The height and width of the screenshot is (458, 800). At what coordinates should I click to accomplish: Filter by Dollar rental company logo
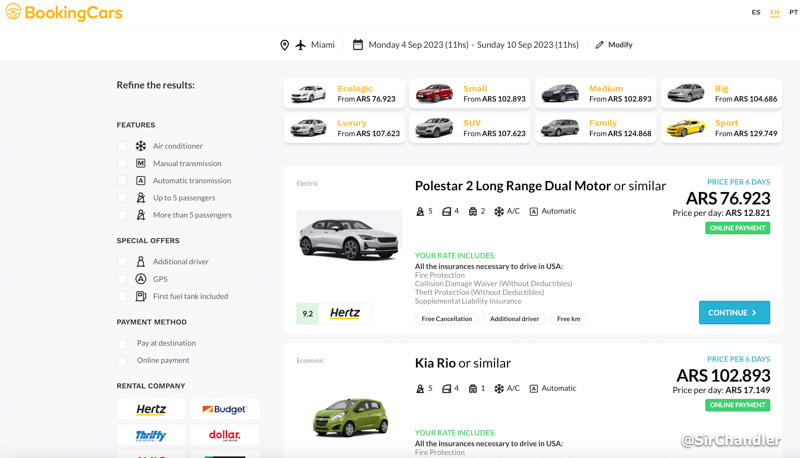(224, 435)
